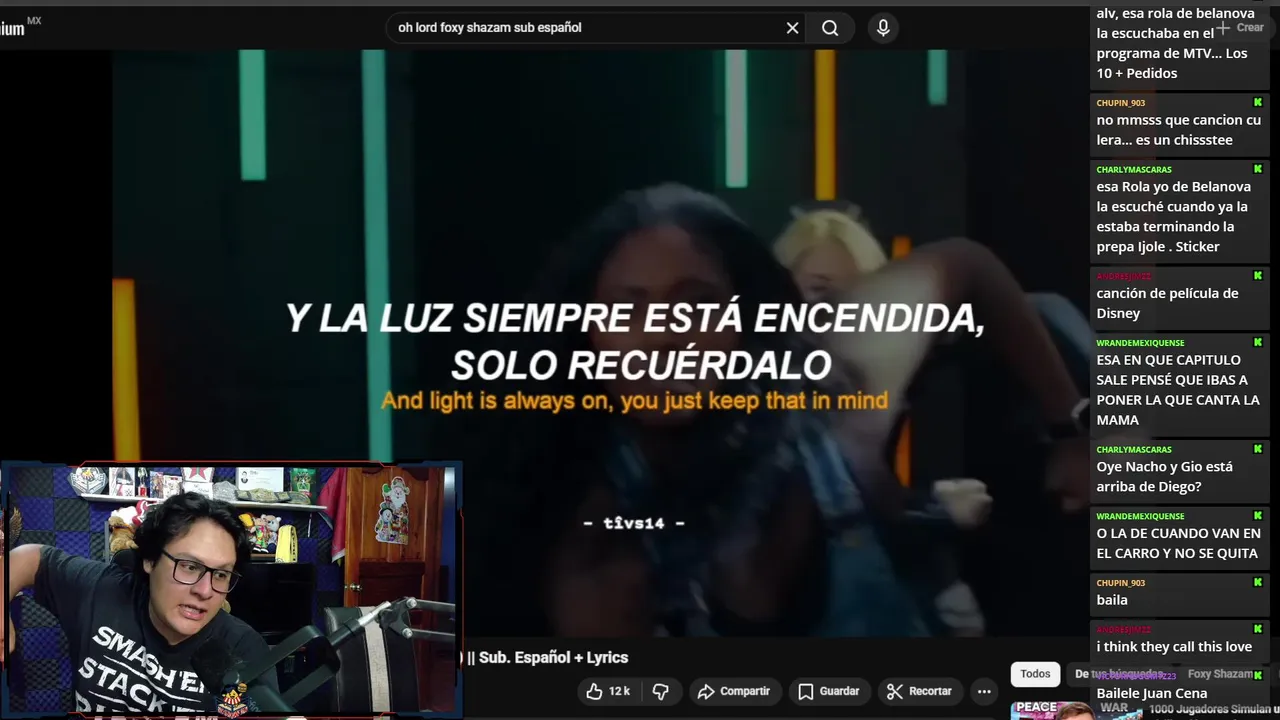
Task: Click CHUPIN_903 username above 'no mmsss' message
Action: [1120, 103]
